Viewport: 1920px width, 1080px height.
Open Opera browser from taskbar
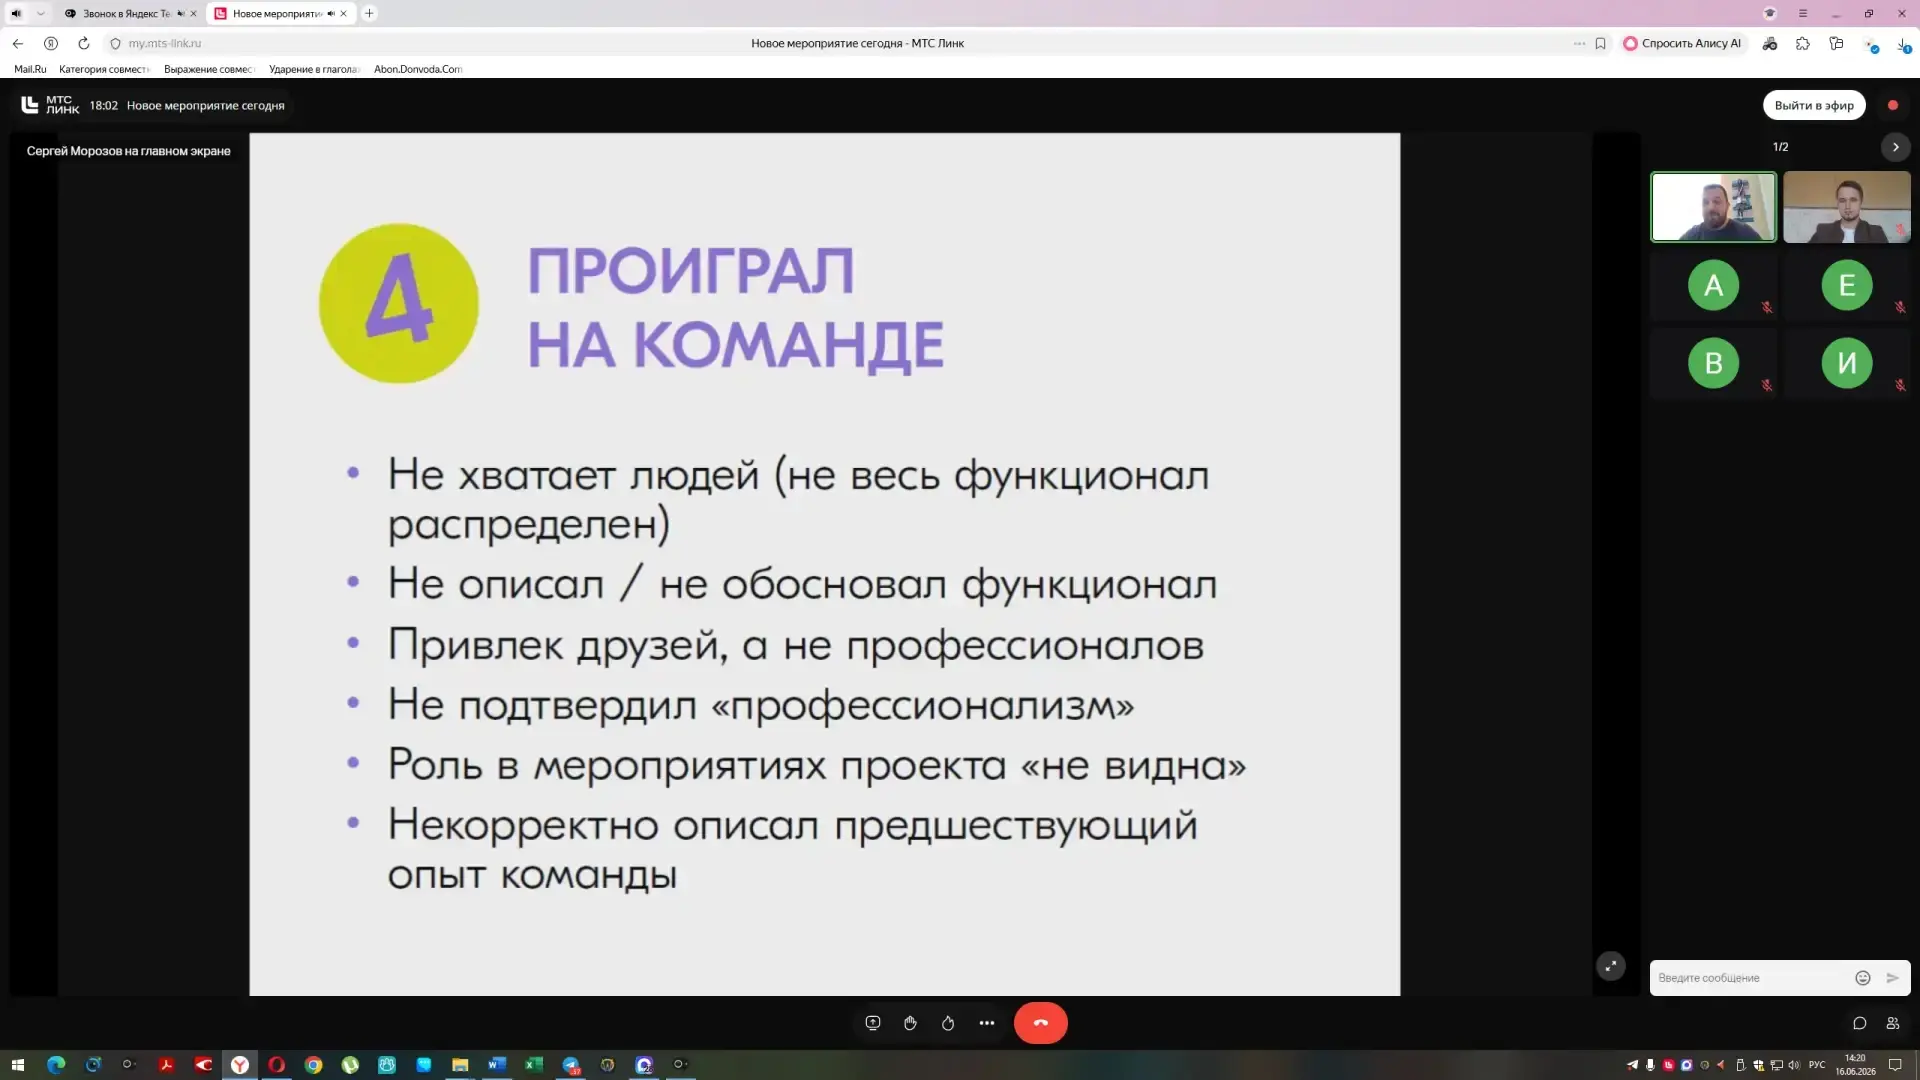point(277,1065)
